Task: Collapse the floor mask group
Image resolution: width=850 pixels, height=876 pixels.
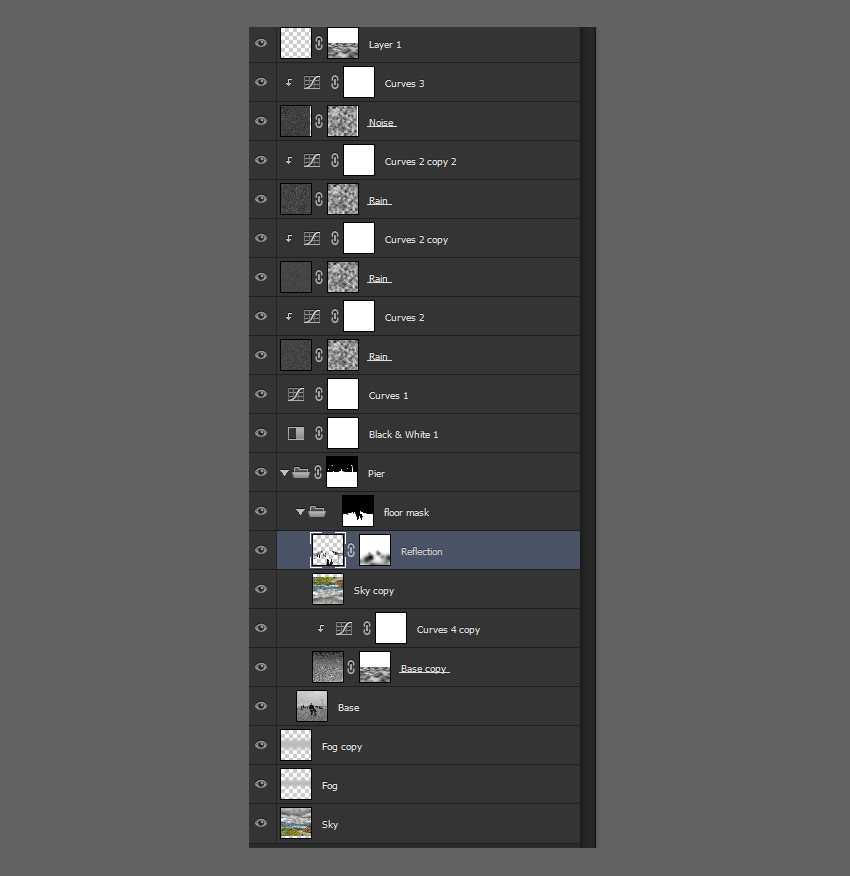Action: pyautogui.click(x=300, y=512)
